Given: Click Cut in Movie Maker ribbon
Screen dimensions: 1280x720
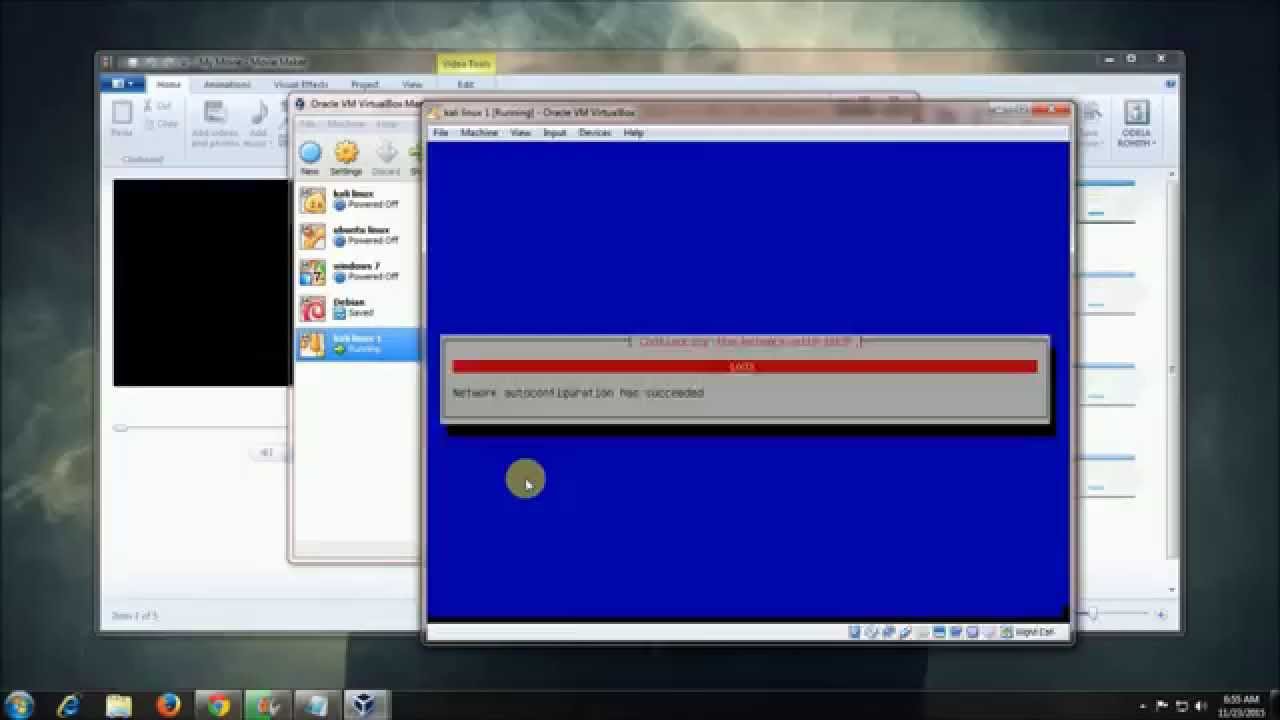Looking at the screenshot, I should click(158, 106).
